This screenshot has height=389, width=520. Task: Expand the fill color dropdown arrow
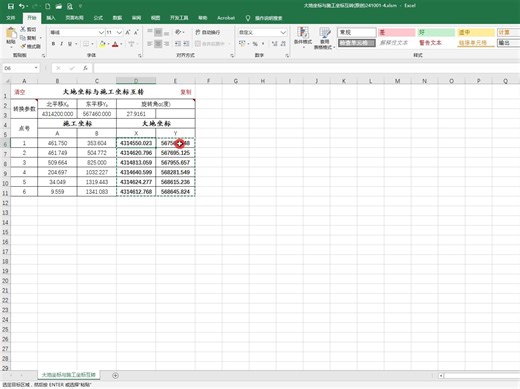coord(109,44)
